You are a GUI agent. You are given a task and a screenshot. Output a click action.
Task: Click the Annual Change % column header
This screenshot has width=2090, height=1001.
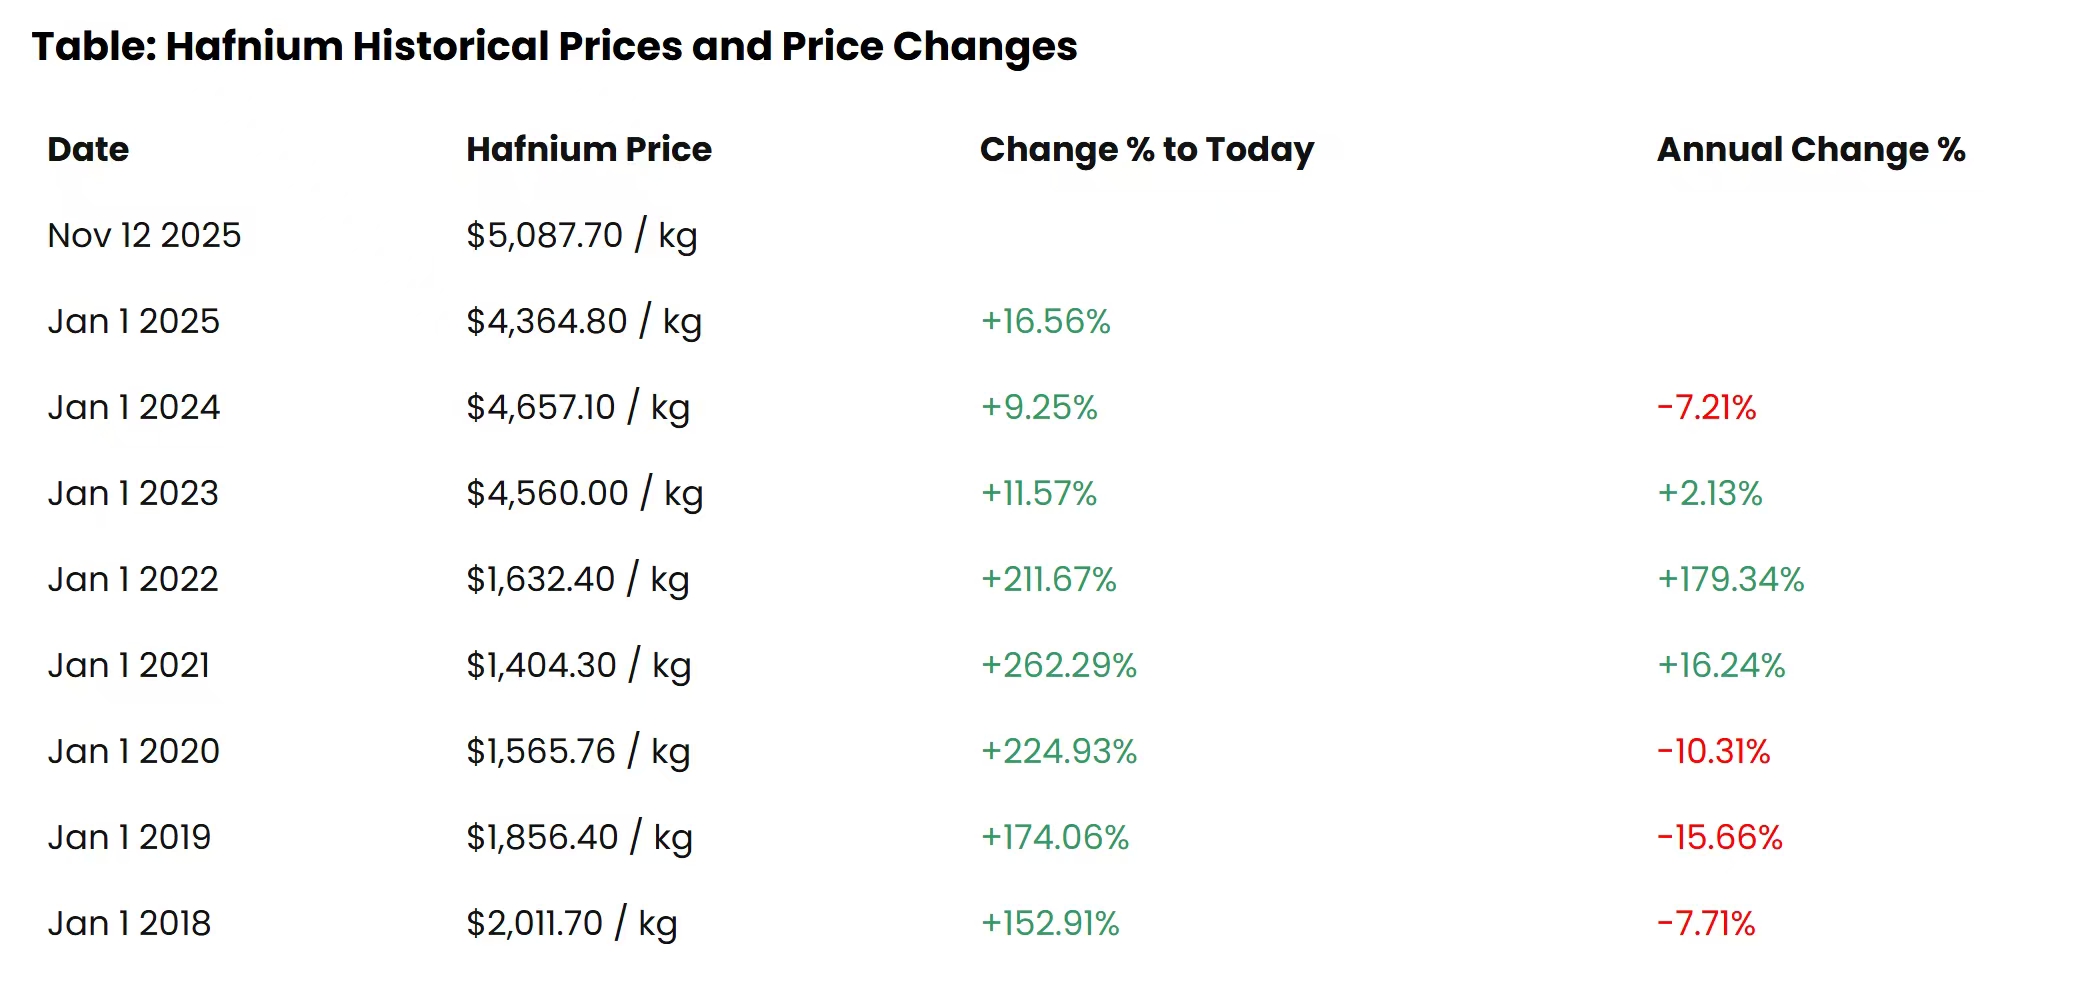click(x=1810, y=150)
